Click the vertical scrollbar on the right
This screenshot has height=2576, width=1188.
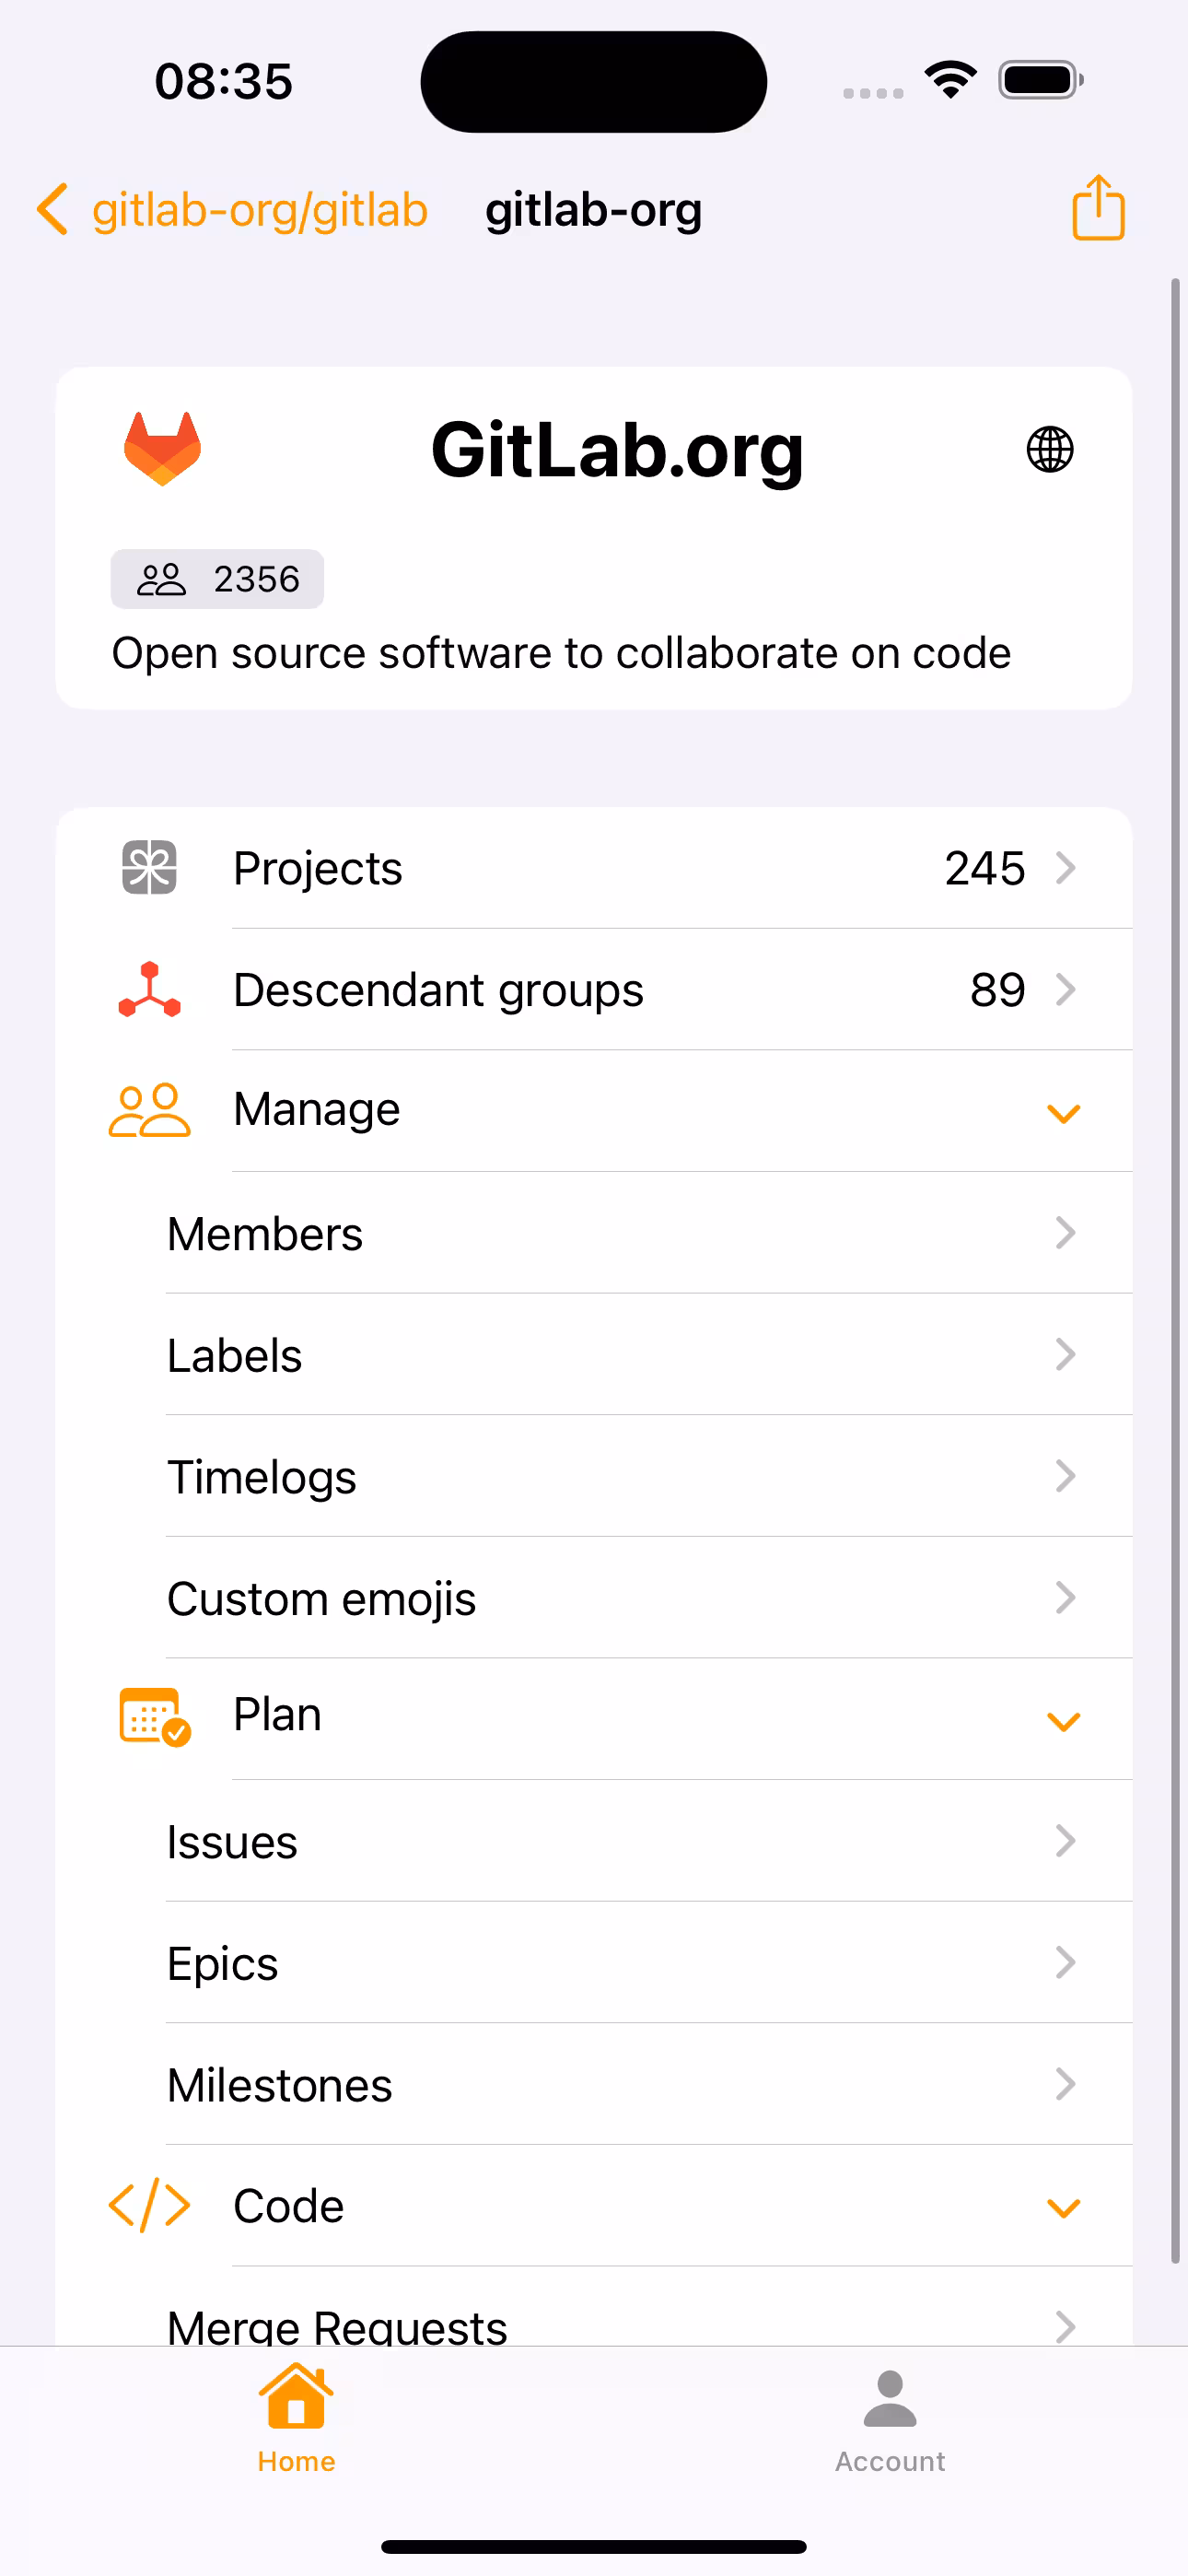[x=1176, y=1270]
